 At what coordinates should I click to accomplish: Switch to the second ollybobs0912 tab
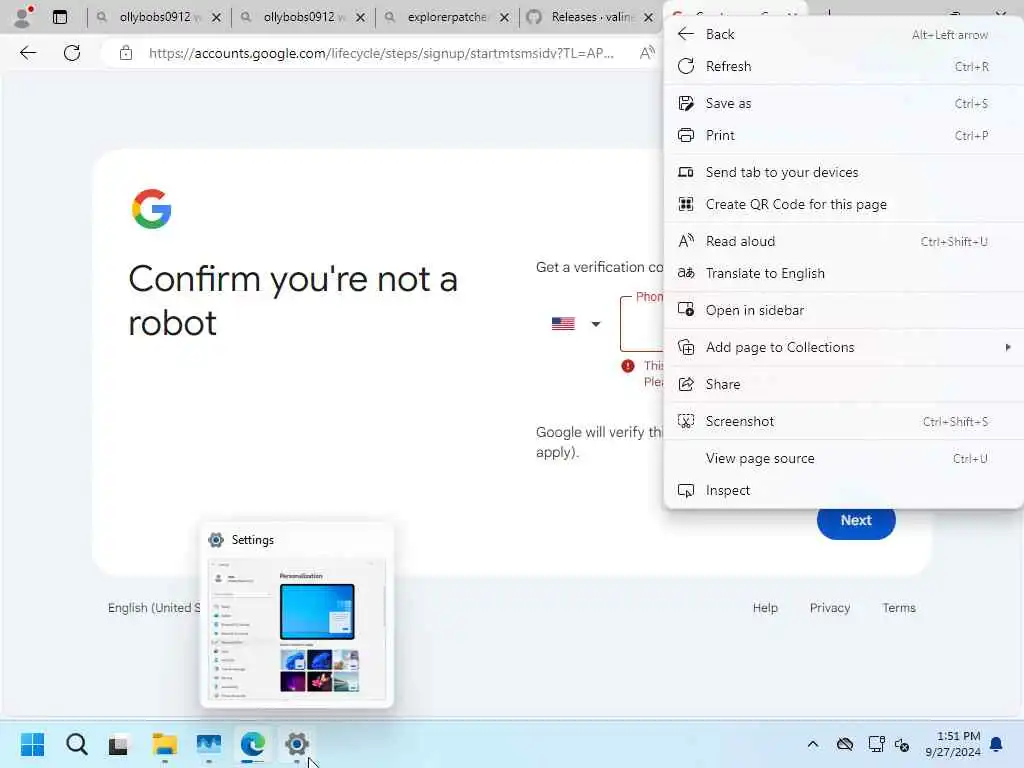303,17
